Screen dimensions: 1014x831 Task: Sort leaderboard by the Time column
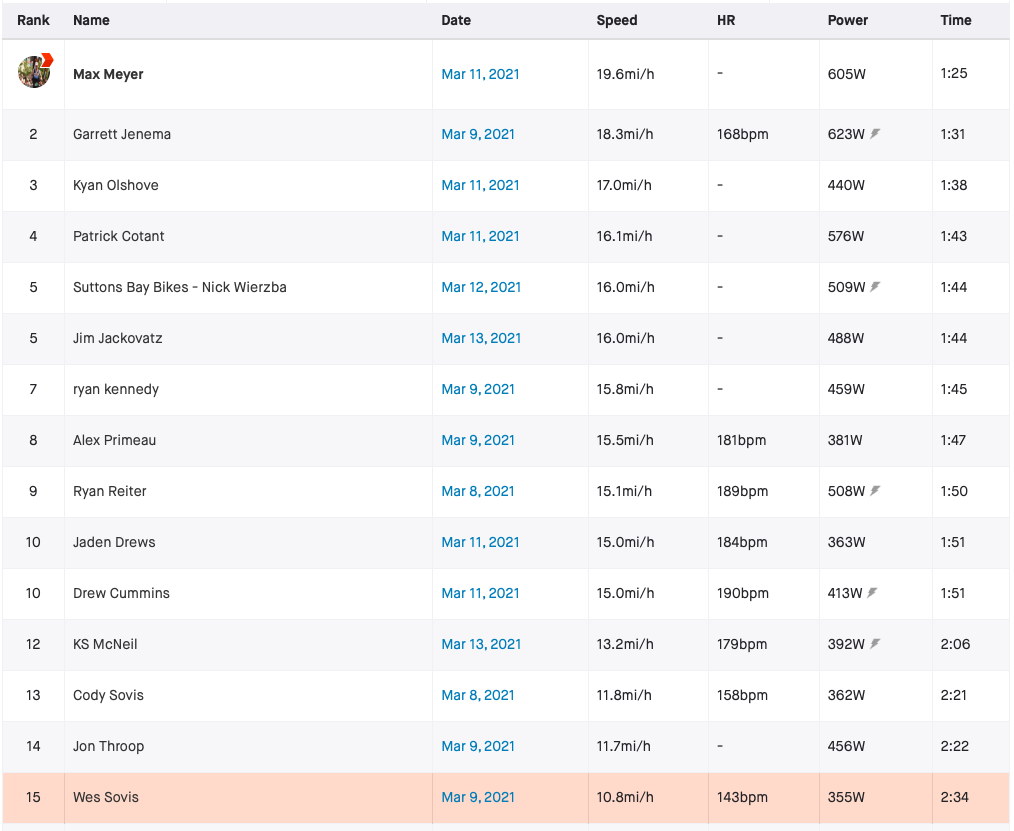pyautogui.click(x=956, y=20)
